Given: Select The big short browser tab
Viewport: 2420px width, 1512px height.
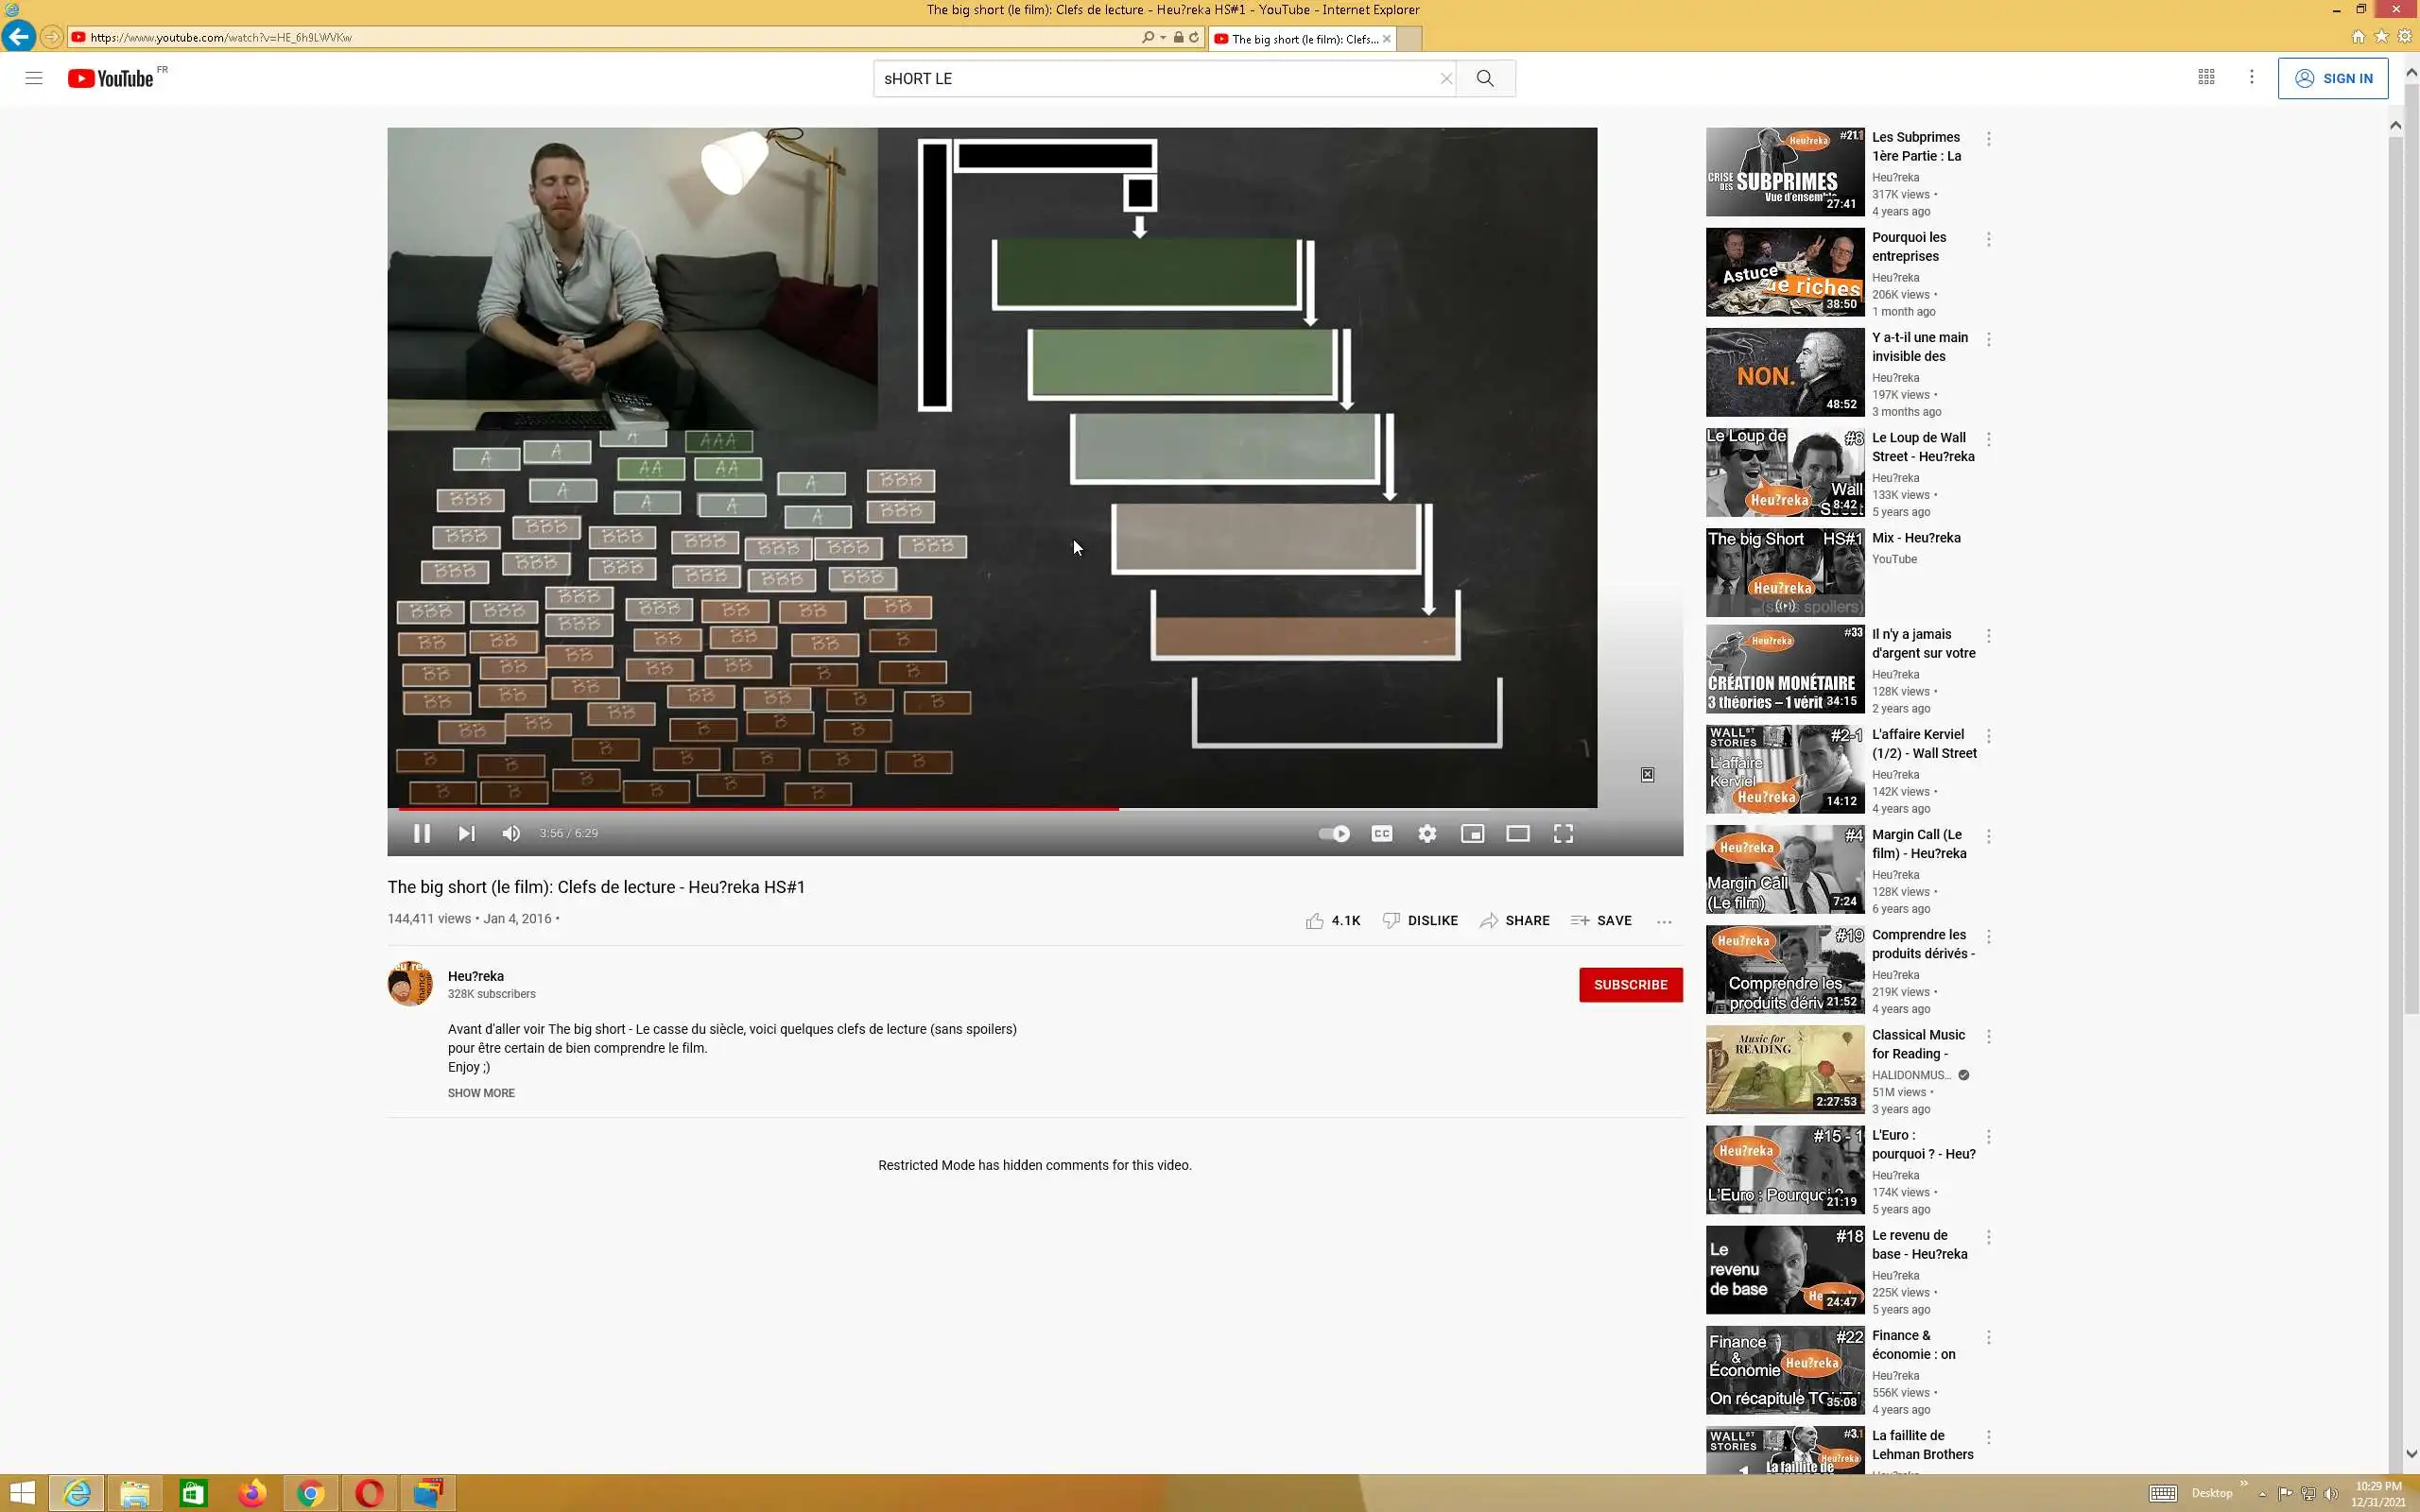Looking at the screenshot, I should pos(1298,39).
